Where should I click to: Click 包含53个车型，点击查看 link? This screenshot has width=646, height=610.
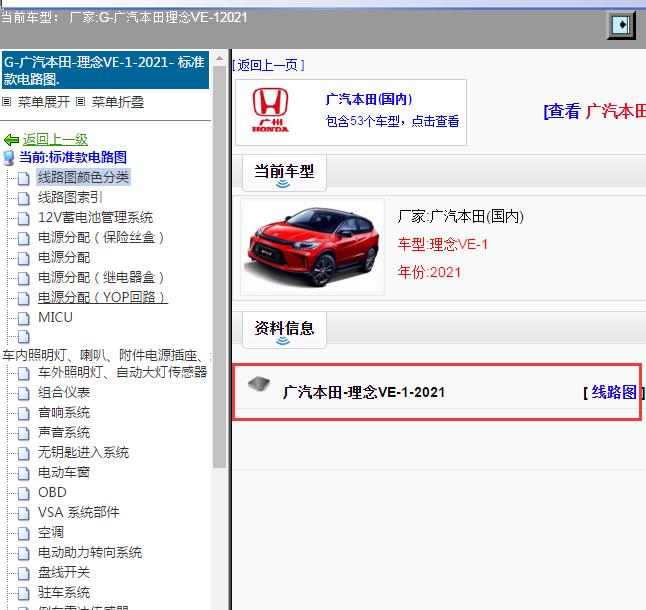(x=392, y=121)
